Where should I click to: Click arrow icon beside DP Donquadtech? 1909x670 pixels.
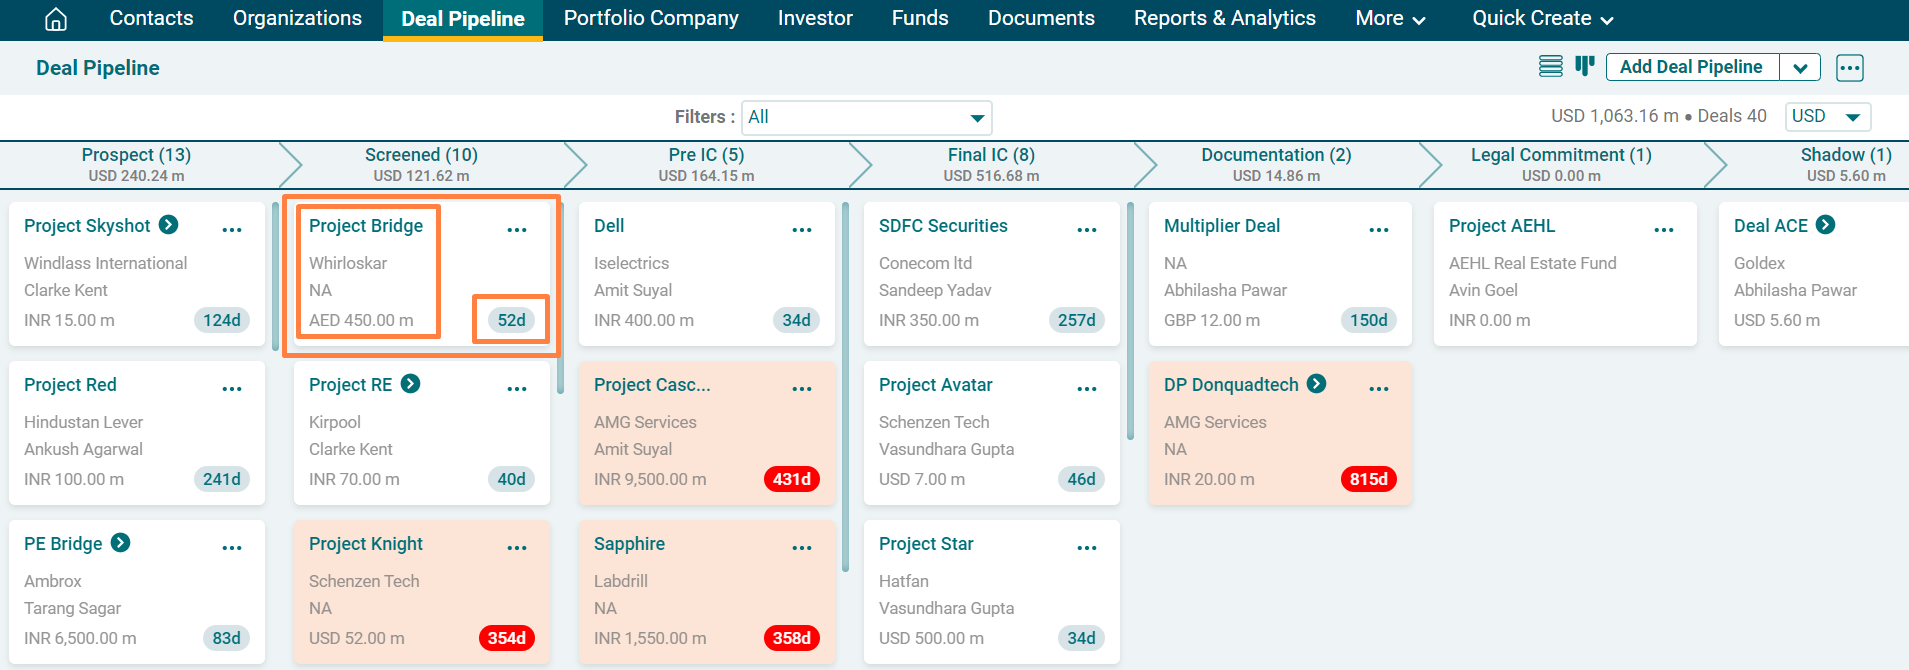click(1316, 384)
